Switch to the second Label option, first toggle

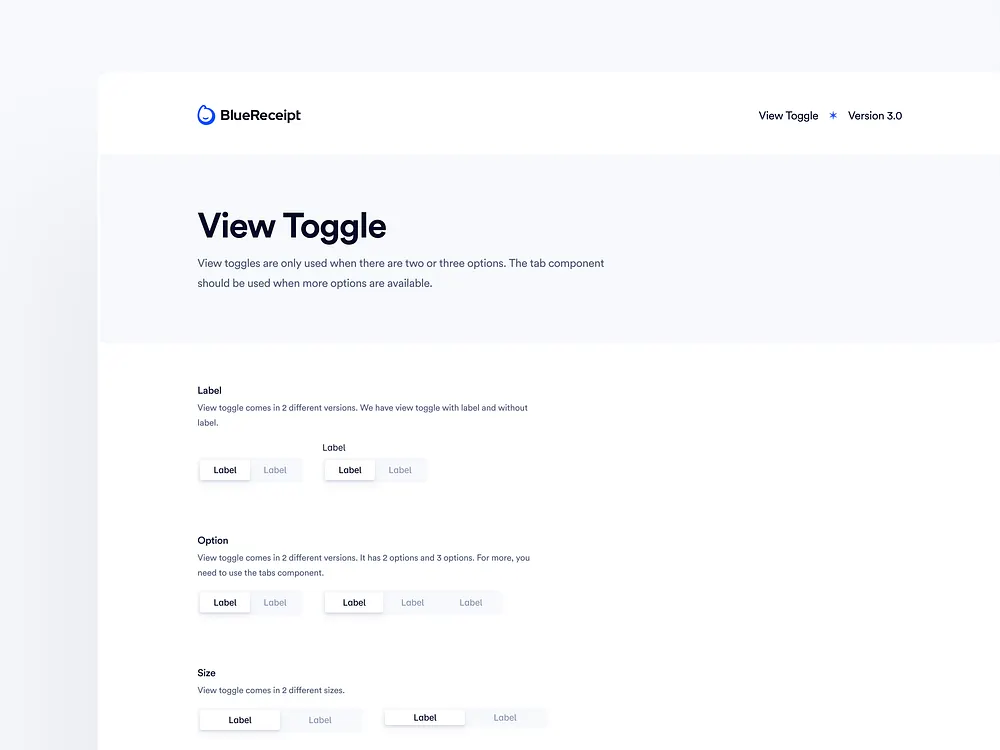[x=276, y=469]
